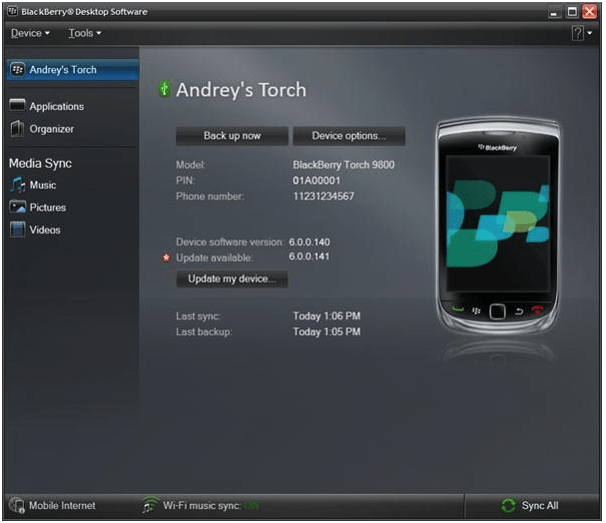Close the BlackBerry Desktop Software window
Viewport: 606px width, 523px height.
click(x=590, y=12)
